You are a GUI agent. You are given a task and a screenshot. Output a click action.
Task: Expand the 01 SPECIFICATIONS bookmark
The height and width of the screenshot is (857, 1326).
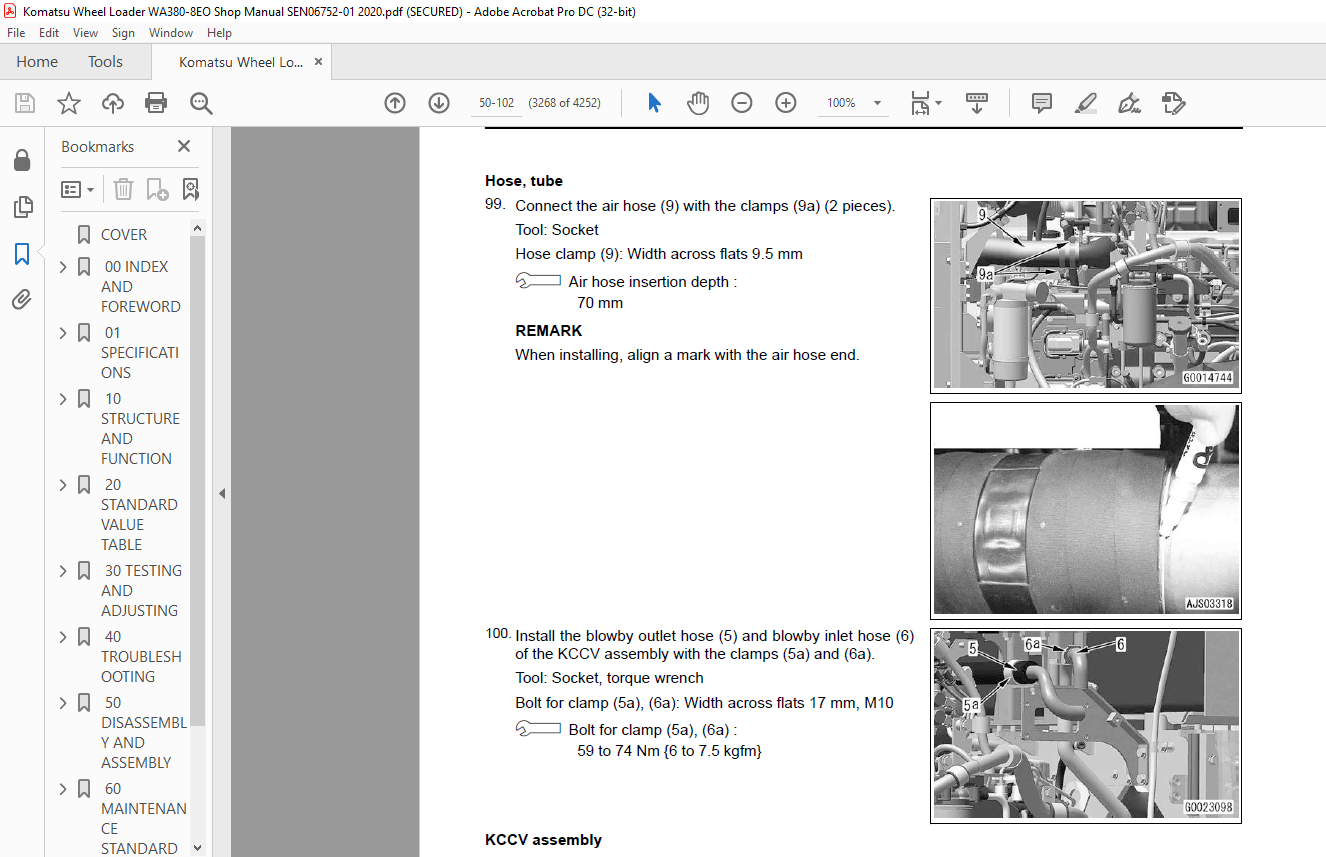click(64, 333)
